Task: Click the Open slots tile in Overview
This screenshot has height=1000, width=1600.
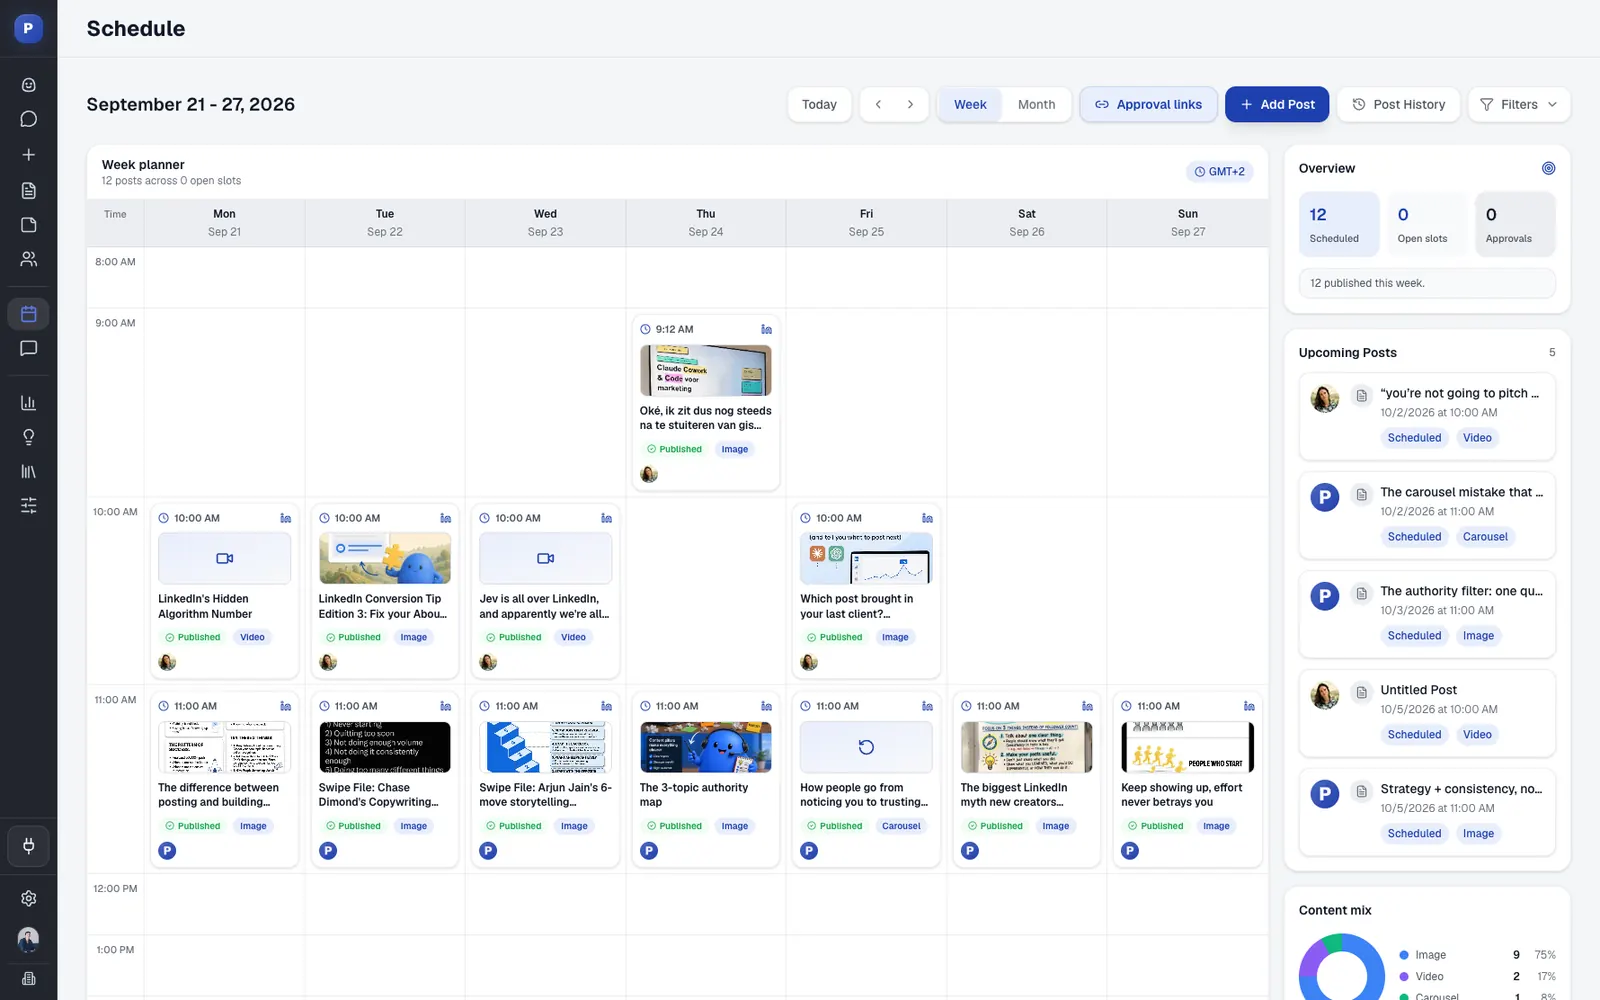Action: 1426,224
